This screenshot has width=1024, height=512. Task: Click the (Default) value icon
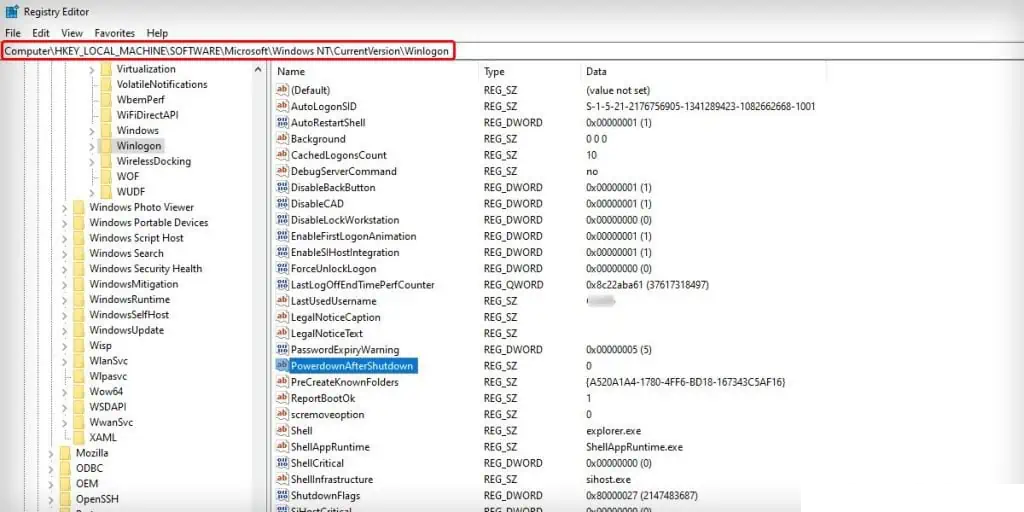282,90
